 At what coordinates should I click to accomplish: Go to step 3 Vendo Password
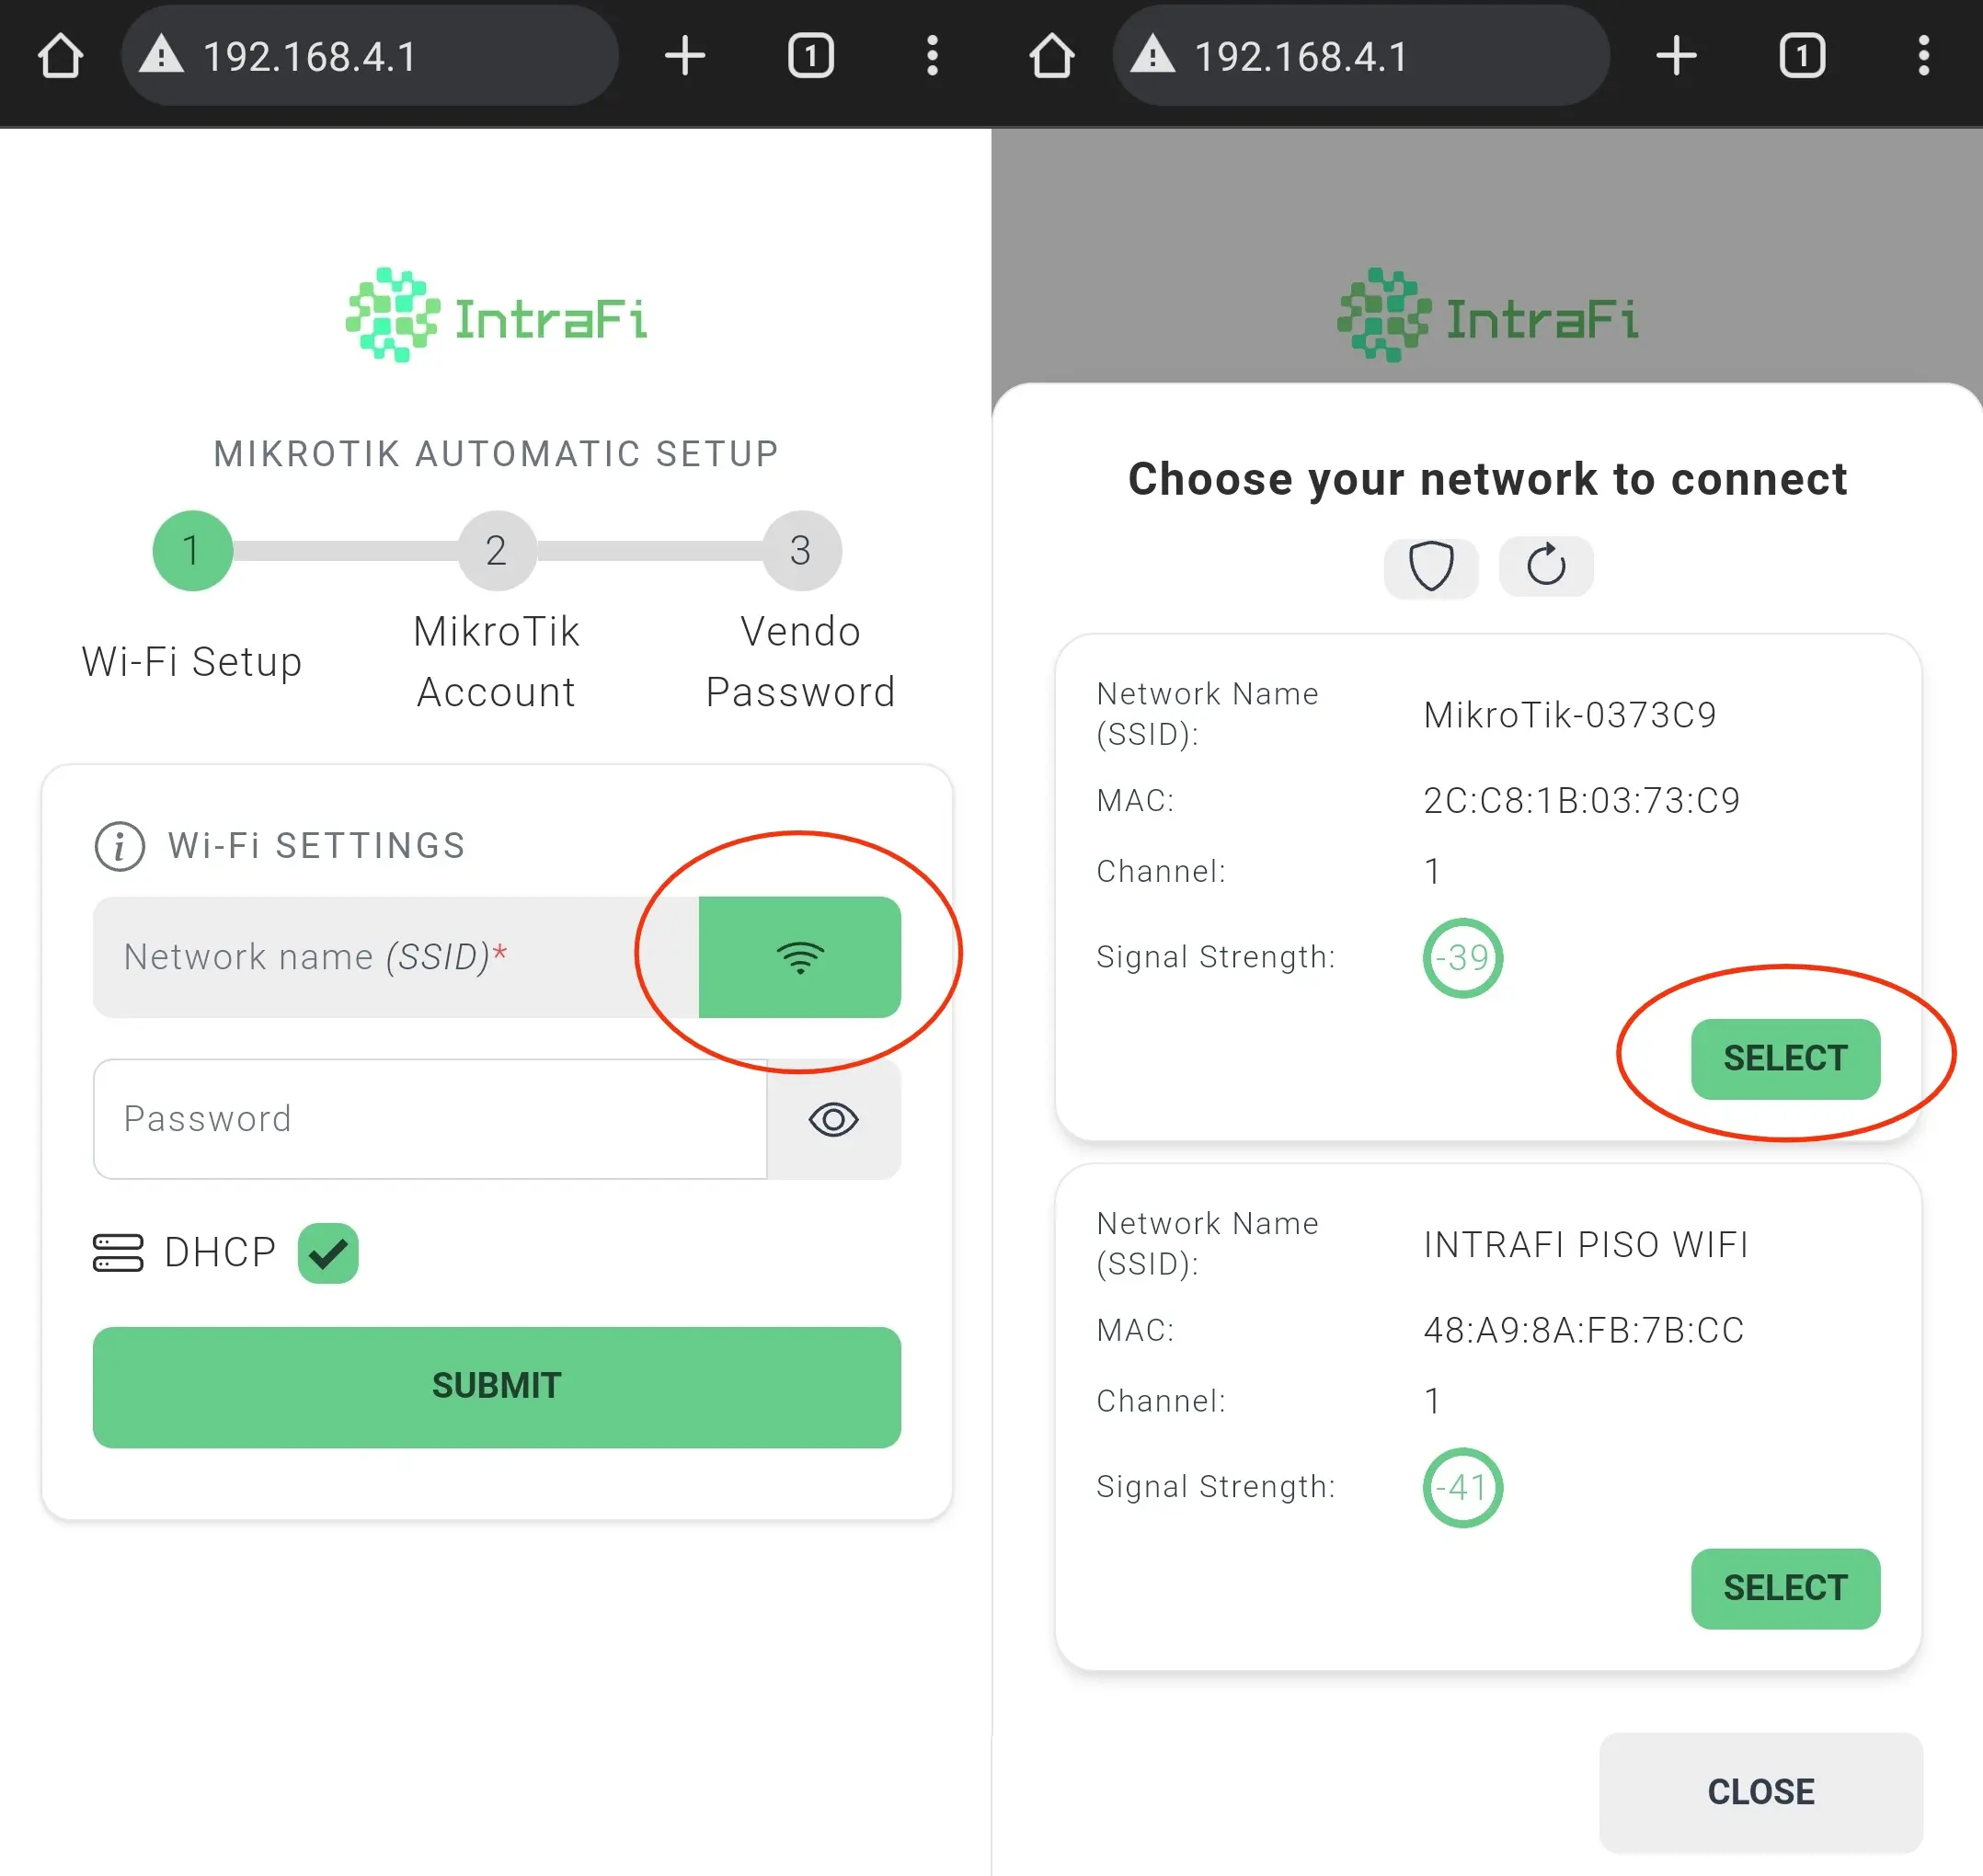pos(801,551)
